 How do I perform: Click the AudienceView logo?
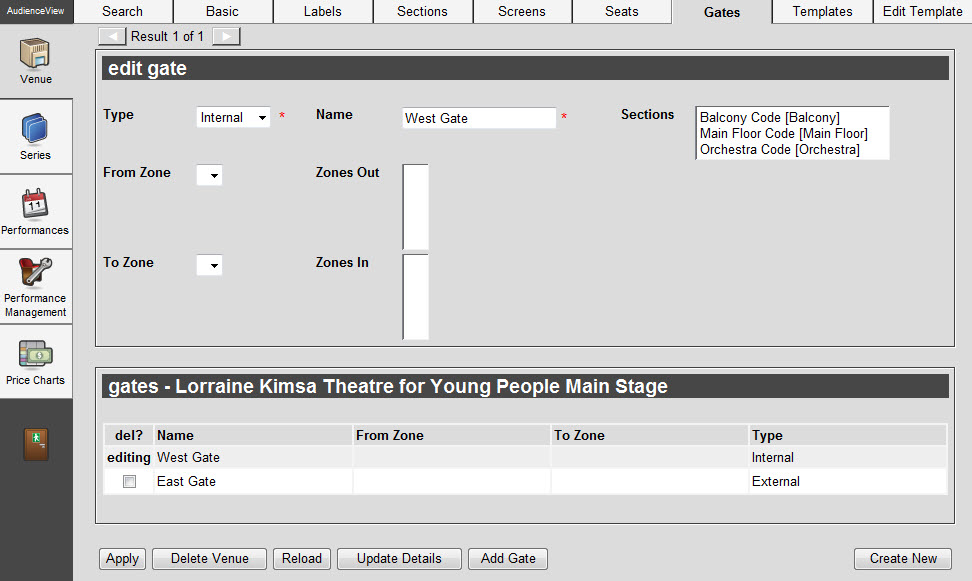[x=36, y=11]
